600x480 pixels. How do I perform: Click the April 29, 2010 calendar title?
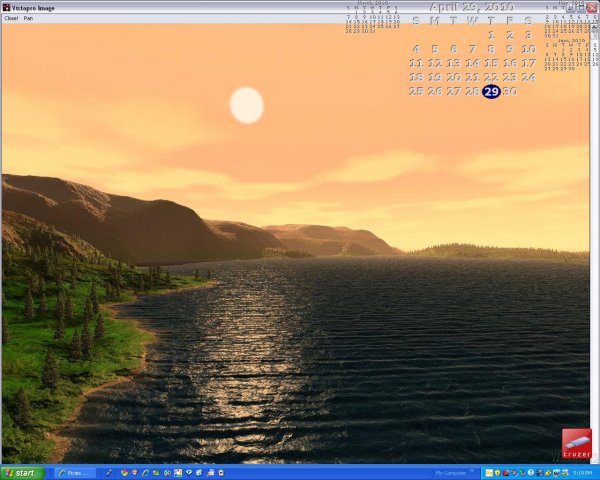pos(472,8)
